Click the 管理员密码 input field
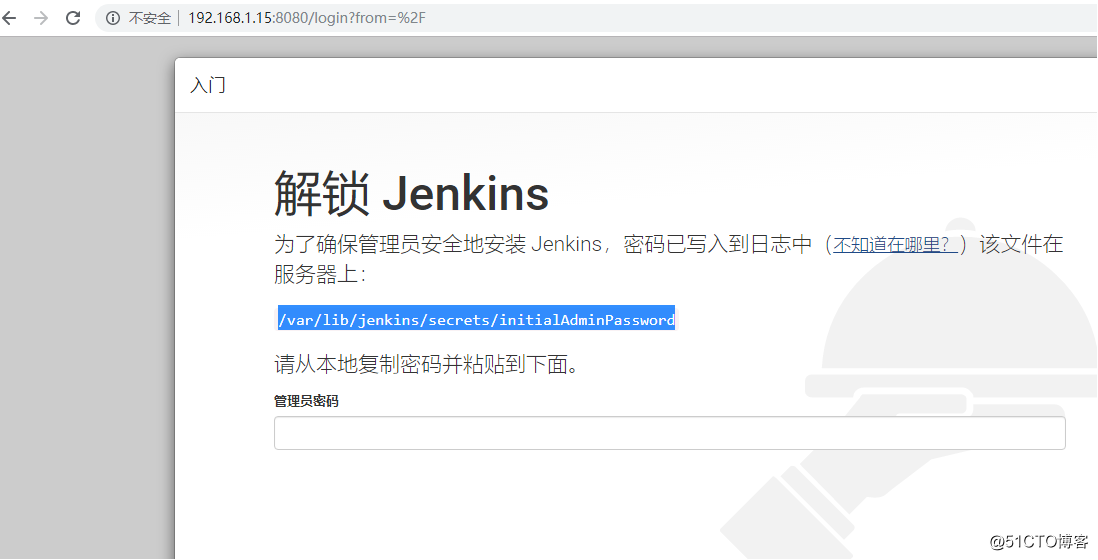Screen dimensions: 1098x560 pos(669,433)
